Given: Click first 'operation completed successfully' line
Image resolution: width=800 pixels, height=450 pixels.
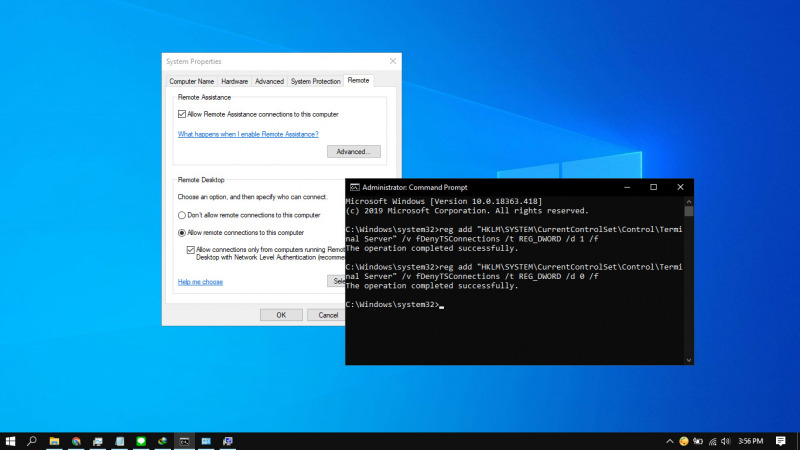Looking at the screenshot, I should [x=432, y=248].
